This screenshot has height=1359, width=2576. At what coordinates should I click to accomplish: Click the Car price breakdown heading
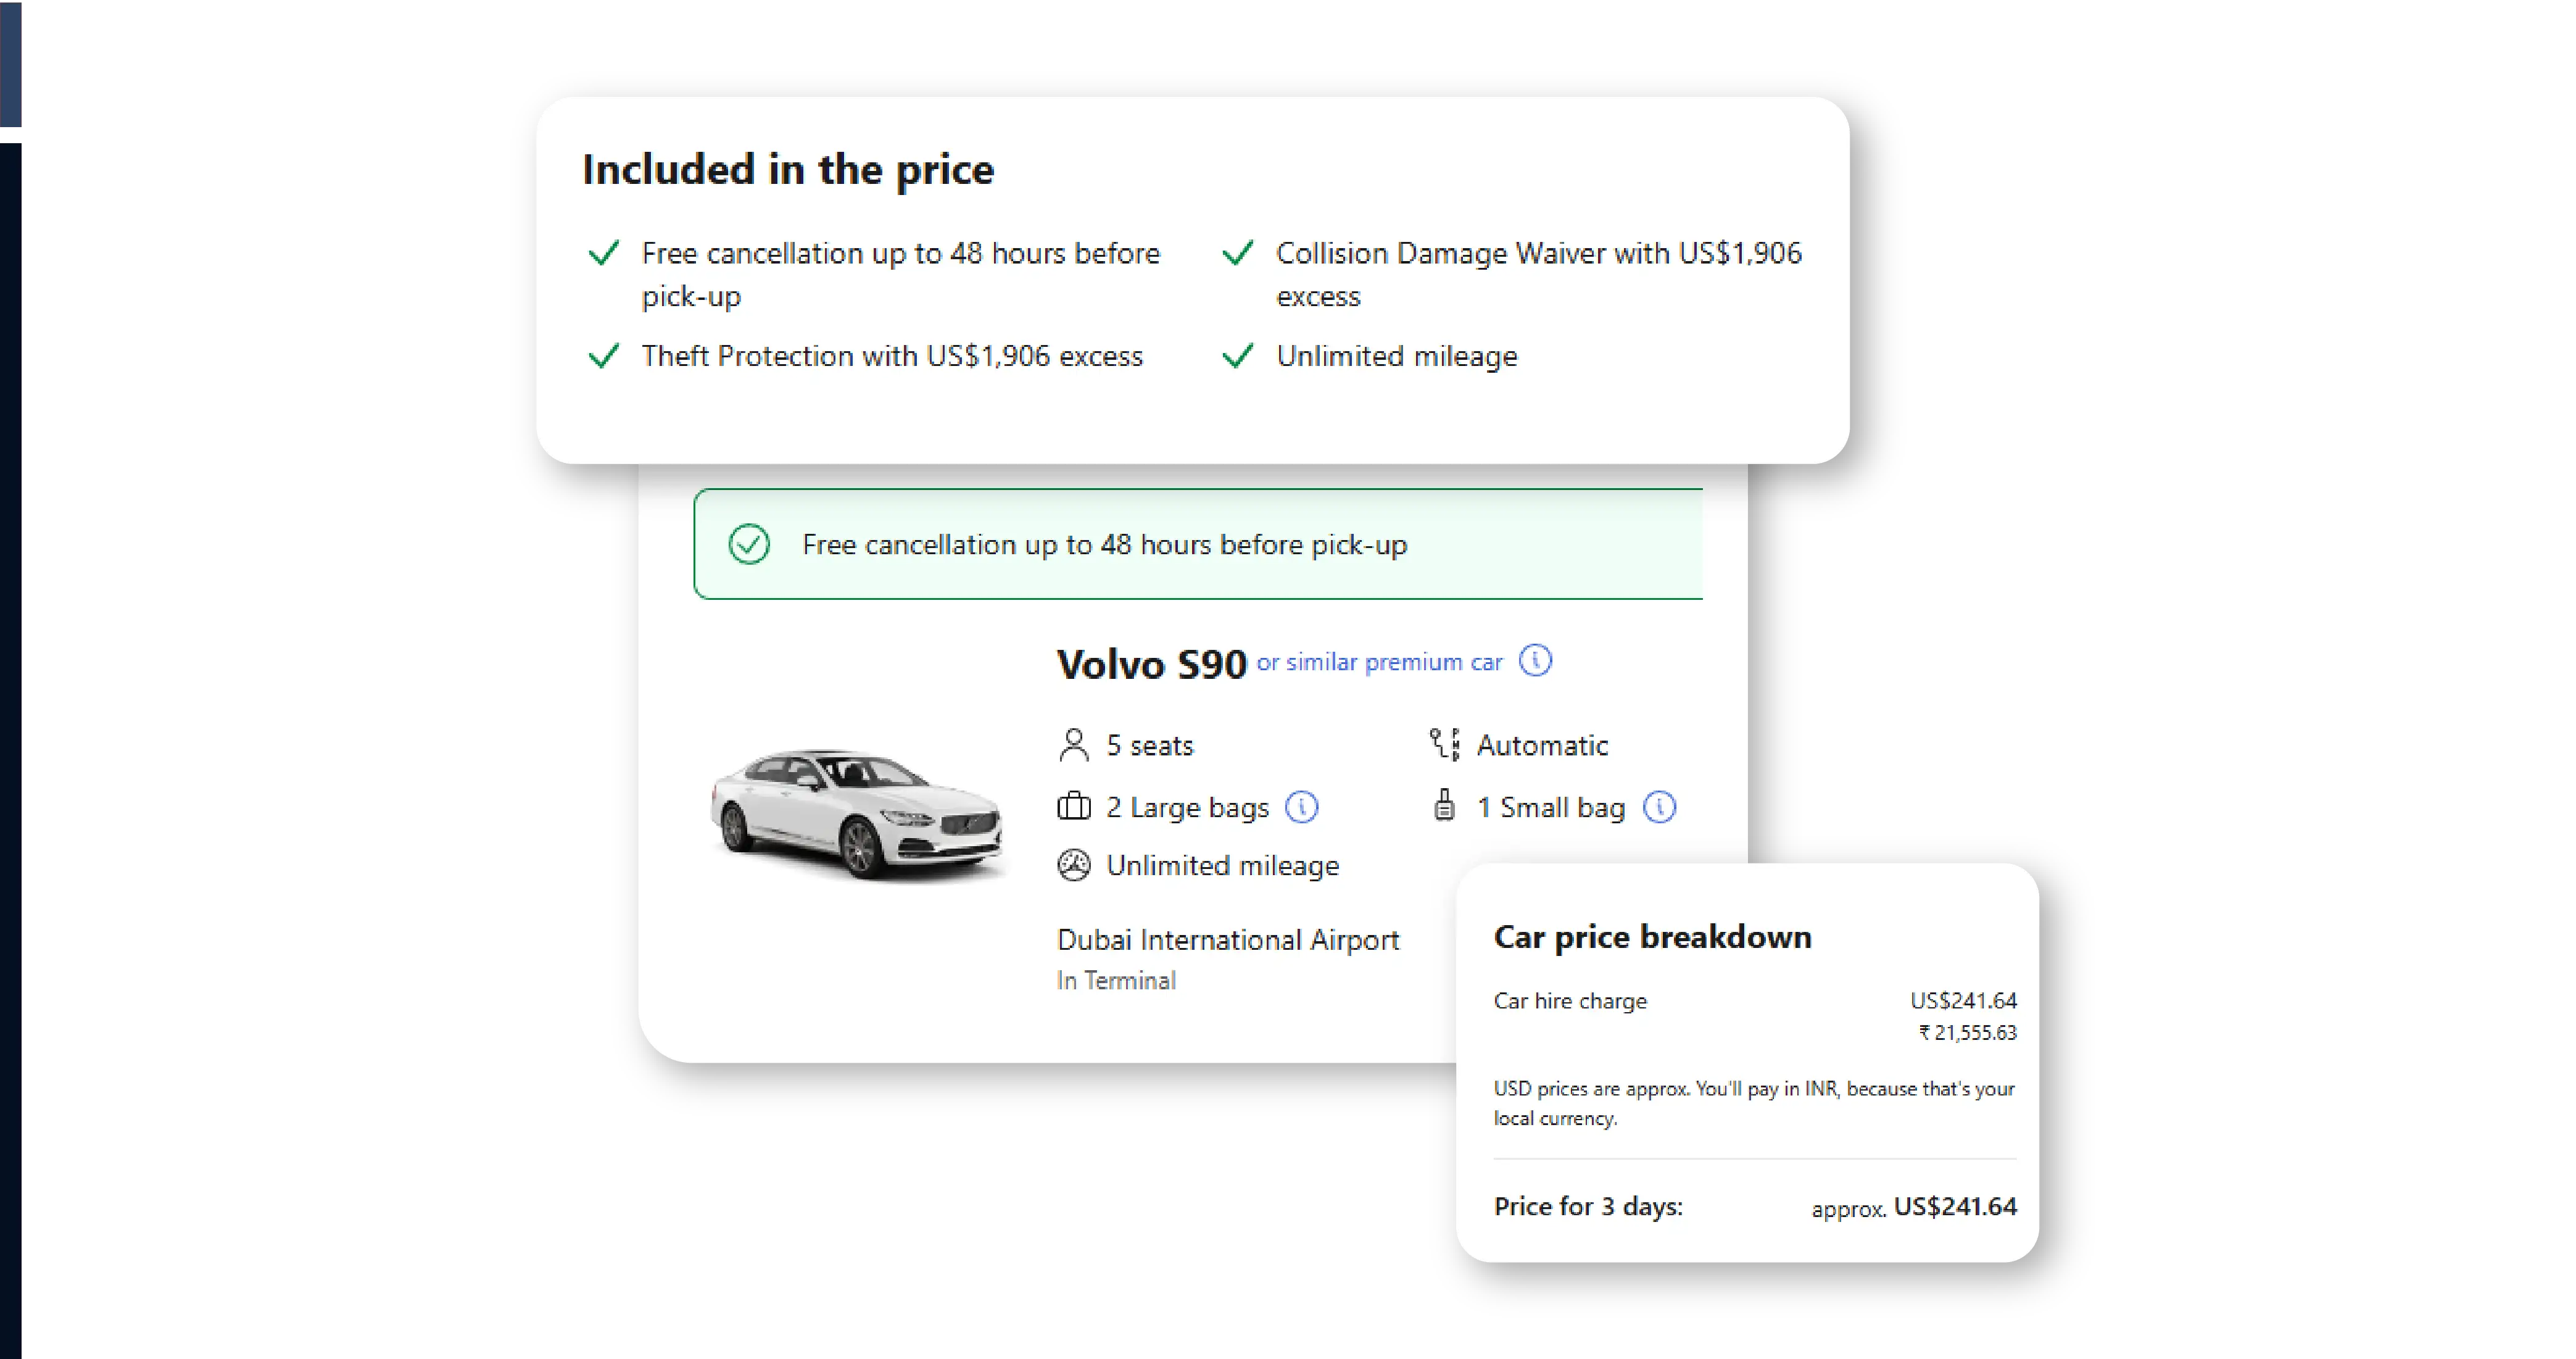tap(1652, 937)
